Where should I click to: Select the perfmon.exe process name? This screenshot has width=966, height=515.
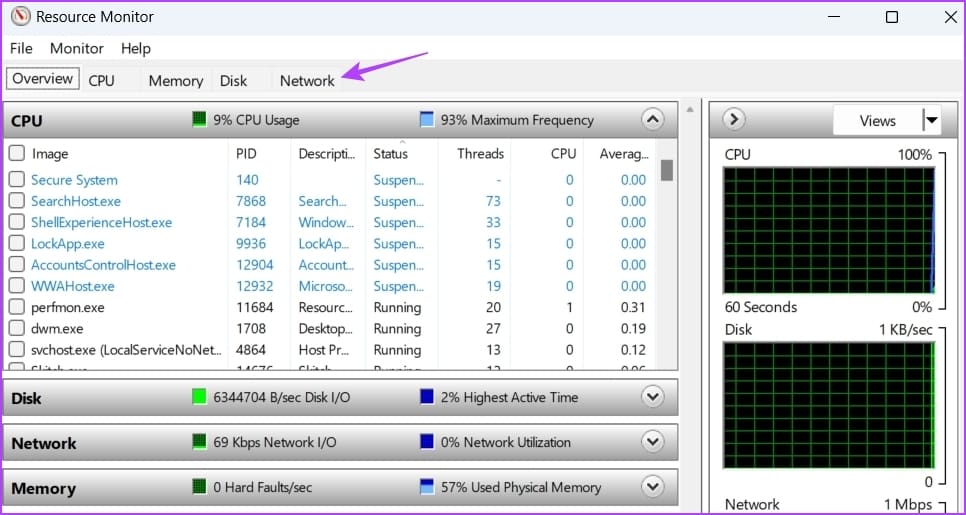pyautogui.click(x=68, y=307)
